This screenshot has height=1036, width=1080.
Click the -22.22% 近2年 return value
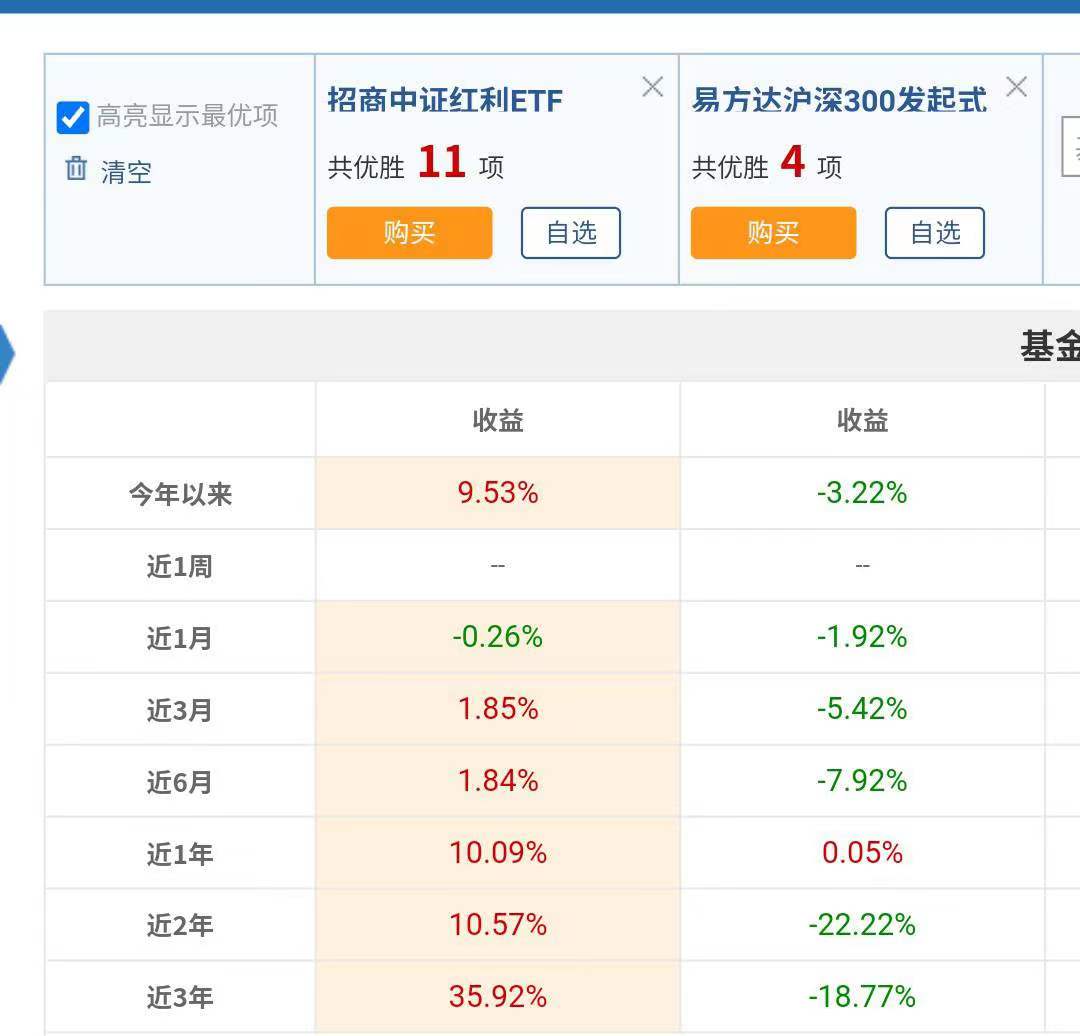tap(862, 925)
